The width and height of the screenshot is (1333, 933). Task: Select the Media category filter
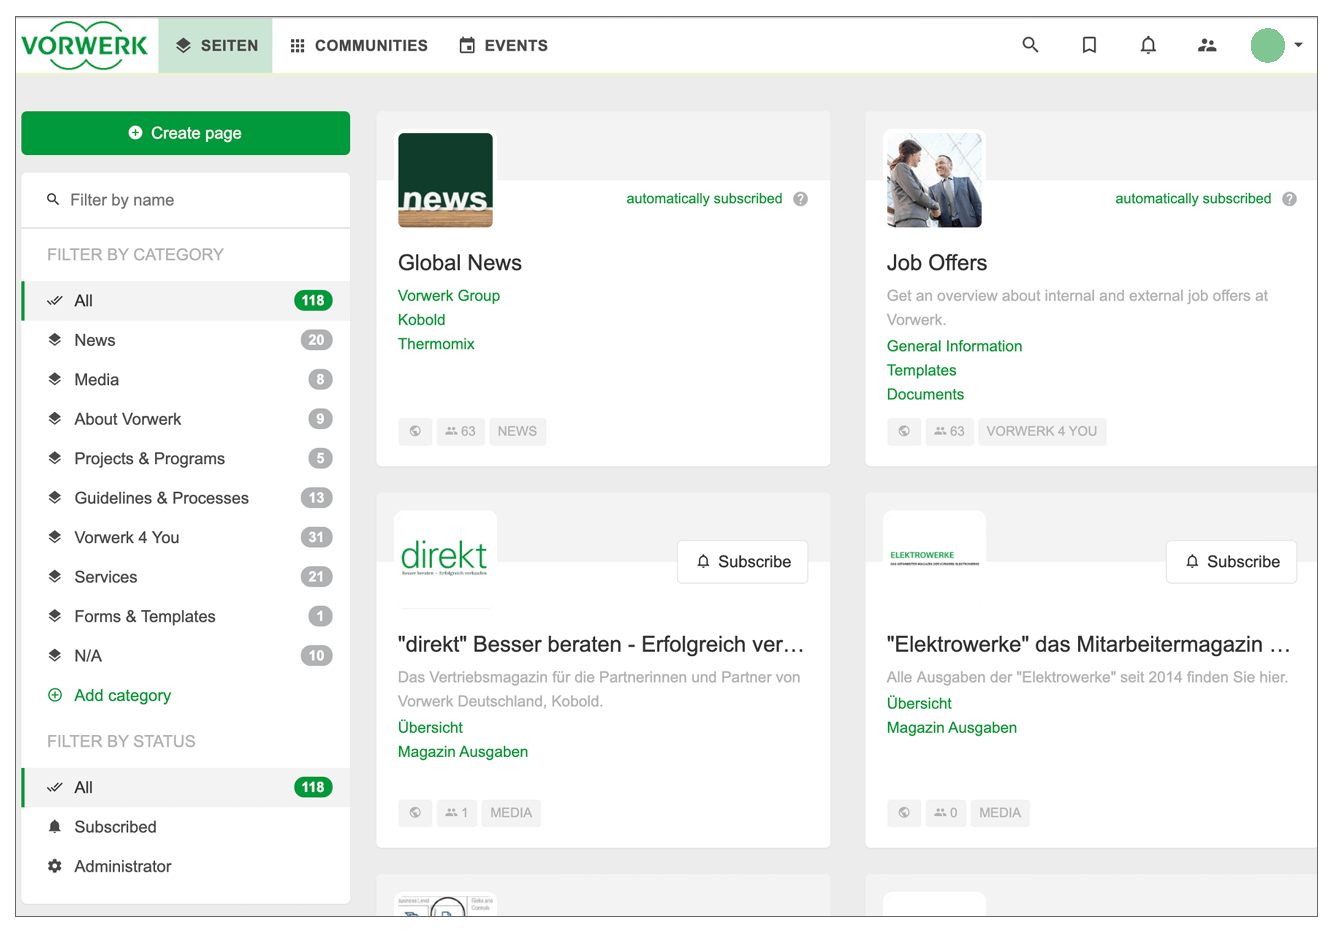(95, 379)
